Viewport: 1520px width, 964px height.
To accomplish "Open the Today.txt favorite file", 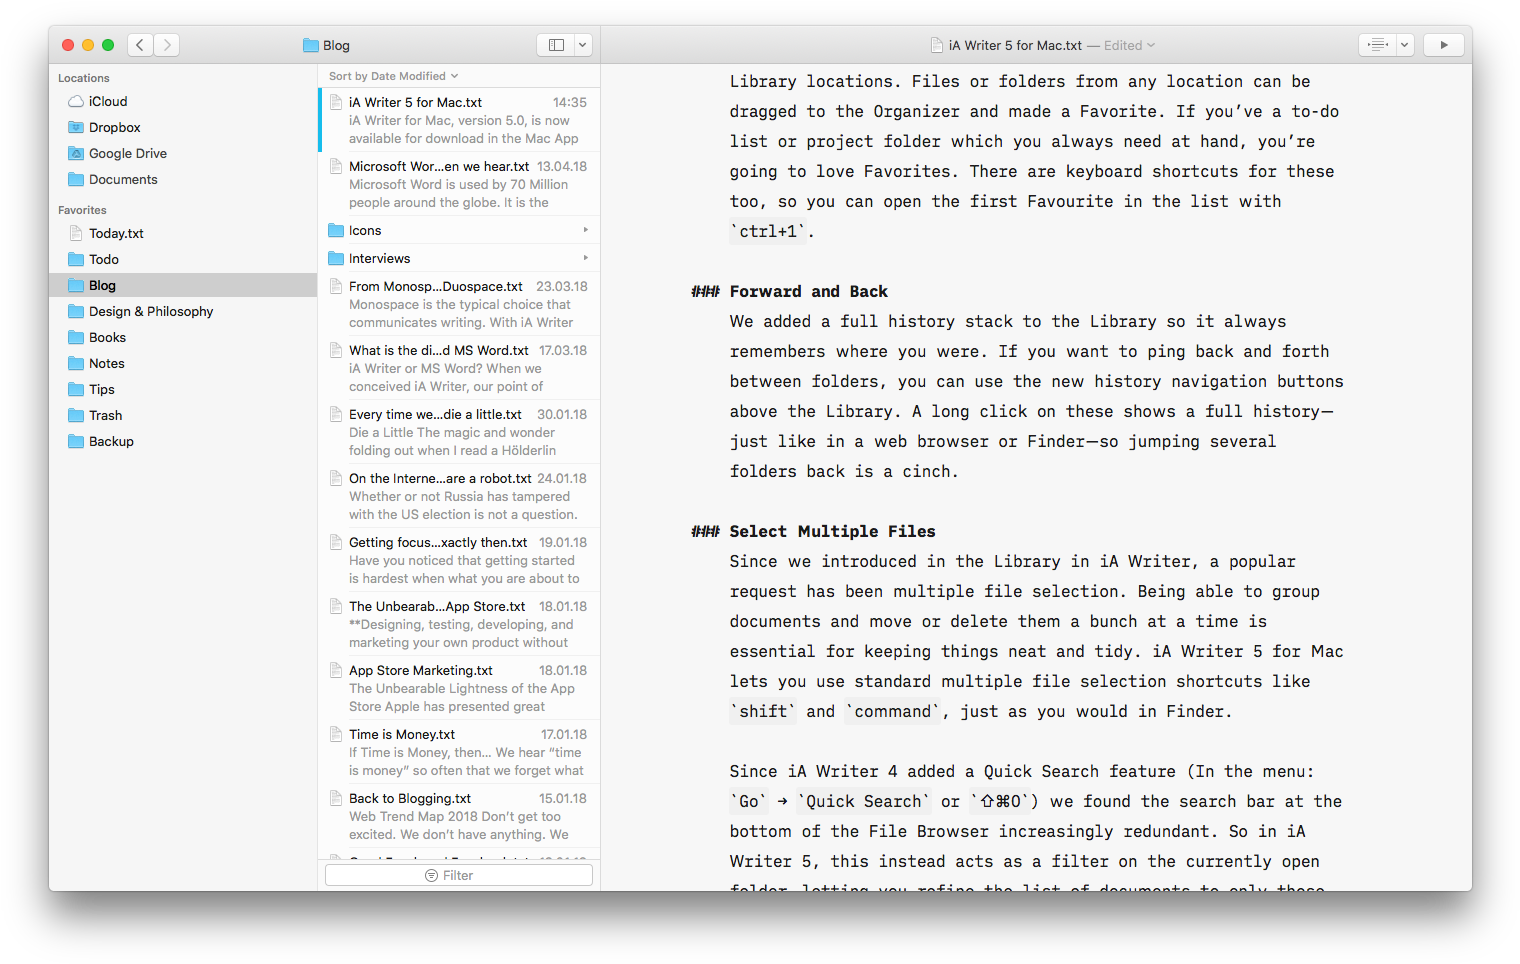I will 116,233.
